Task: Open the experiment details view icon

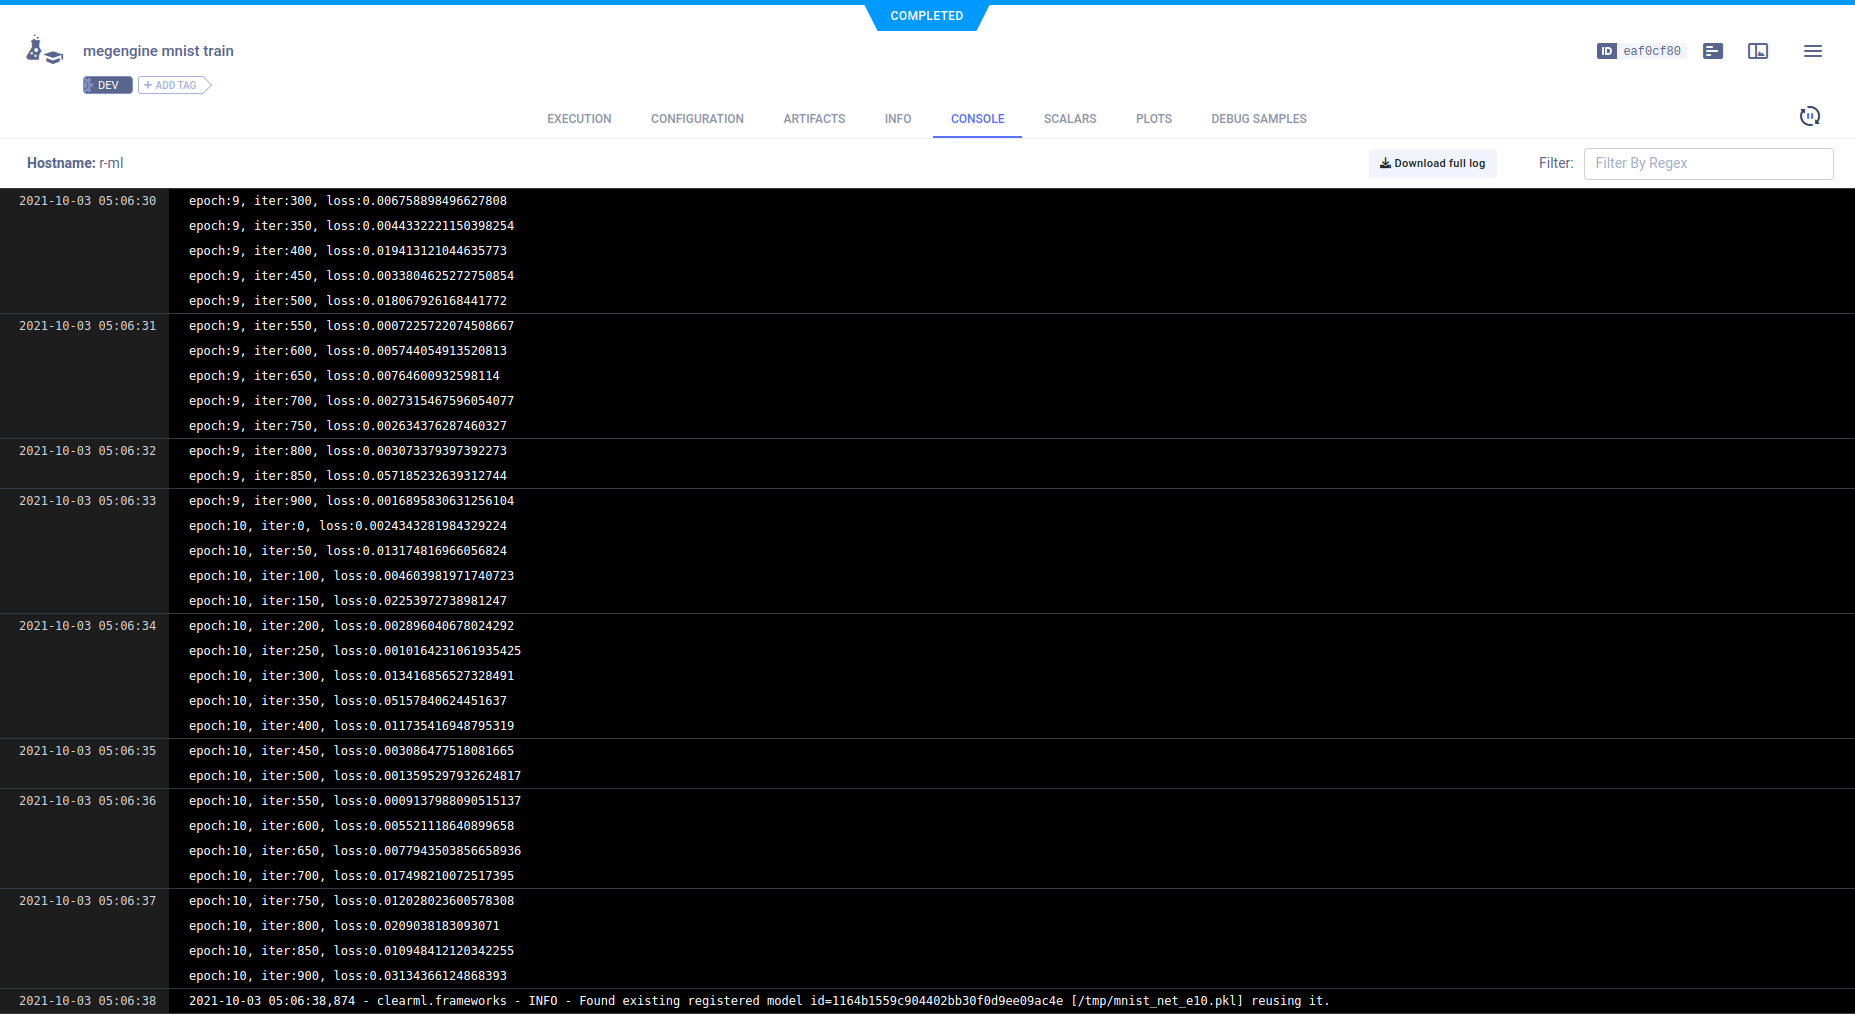Action: [1713, 51]
